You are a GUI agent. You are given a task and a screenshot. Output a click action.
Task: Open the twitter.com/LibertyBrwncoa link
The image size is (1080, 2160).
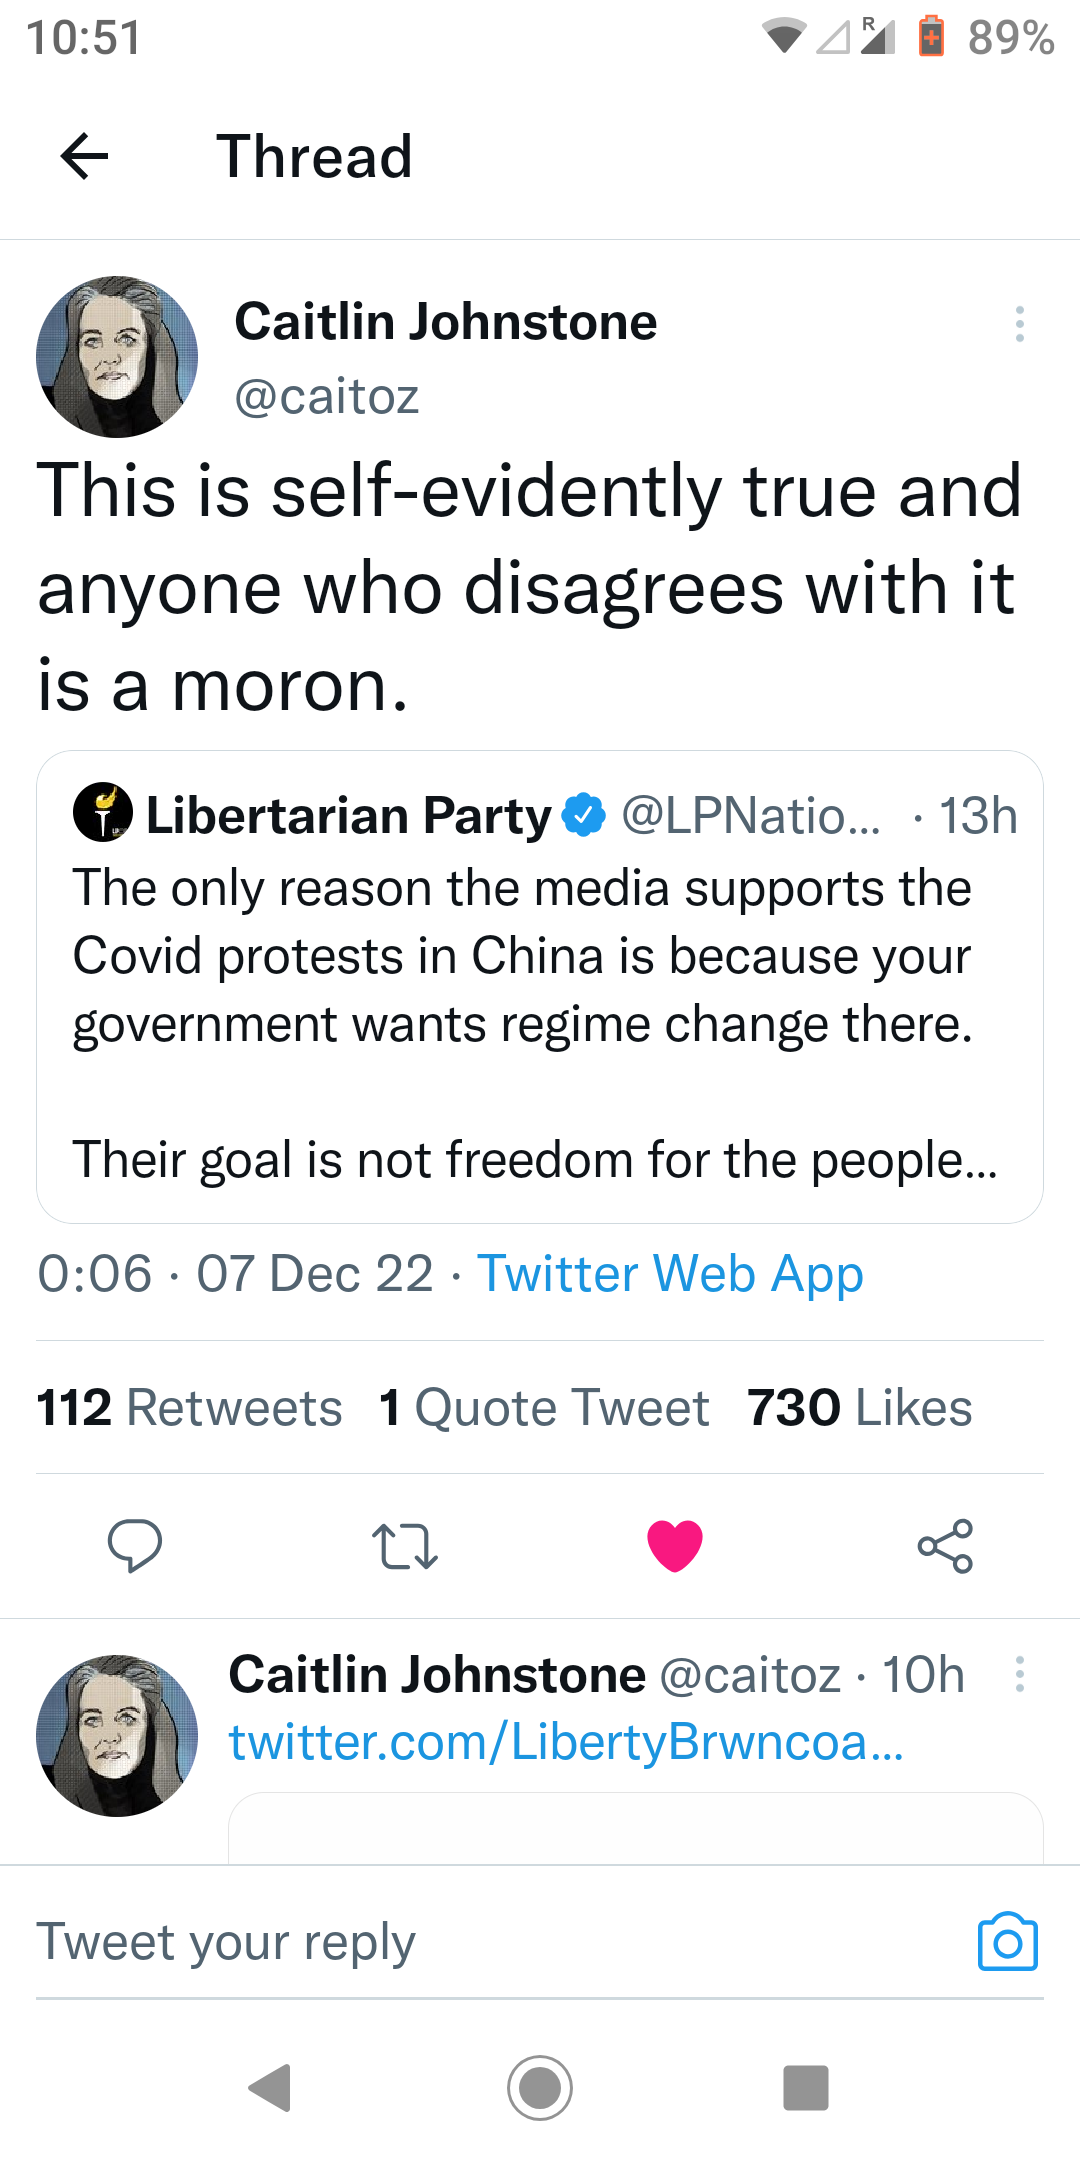point(566,1742)
